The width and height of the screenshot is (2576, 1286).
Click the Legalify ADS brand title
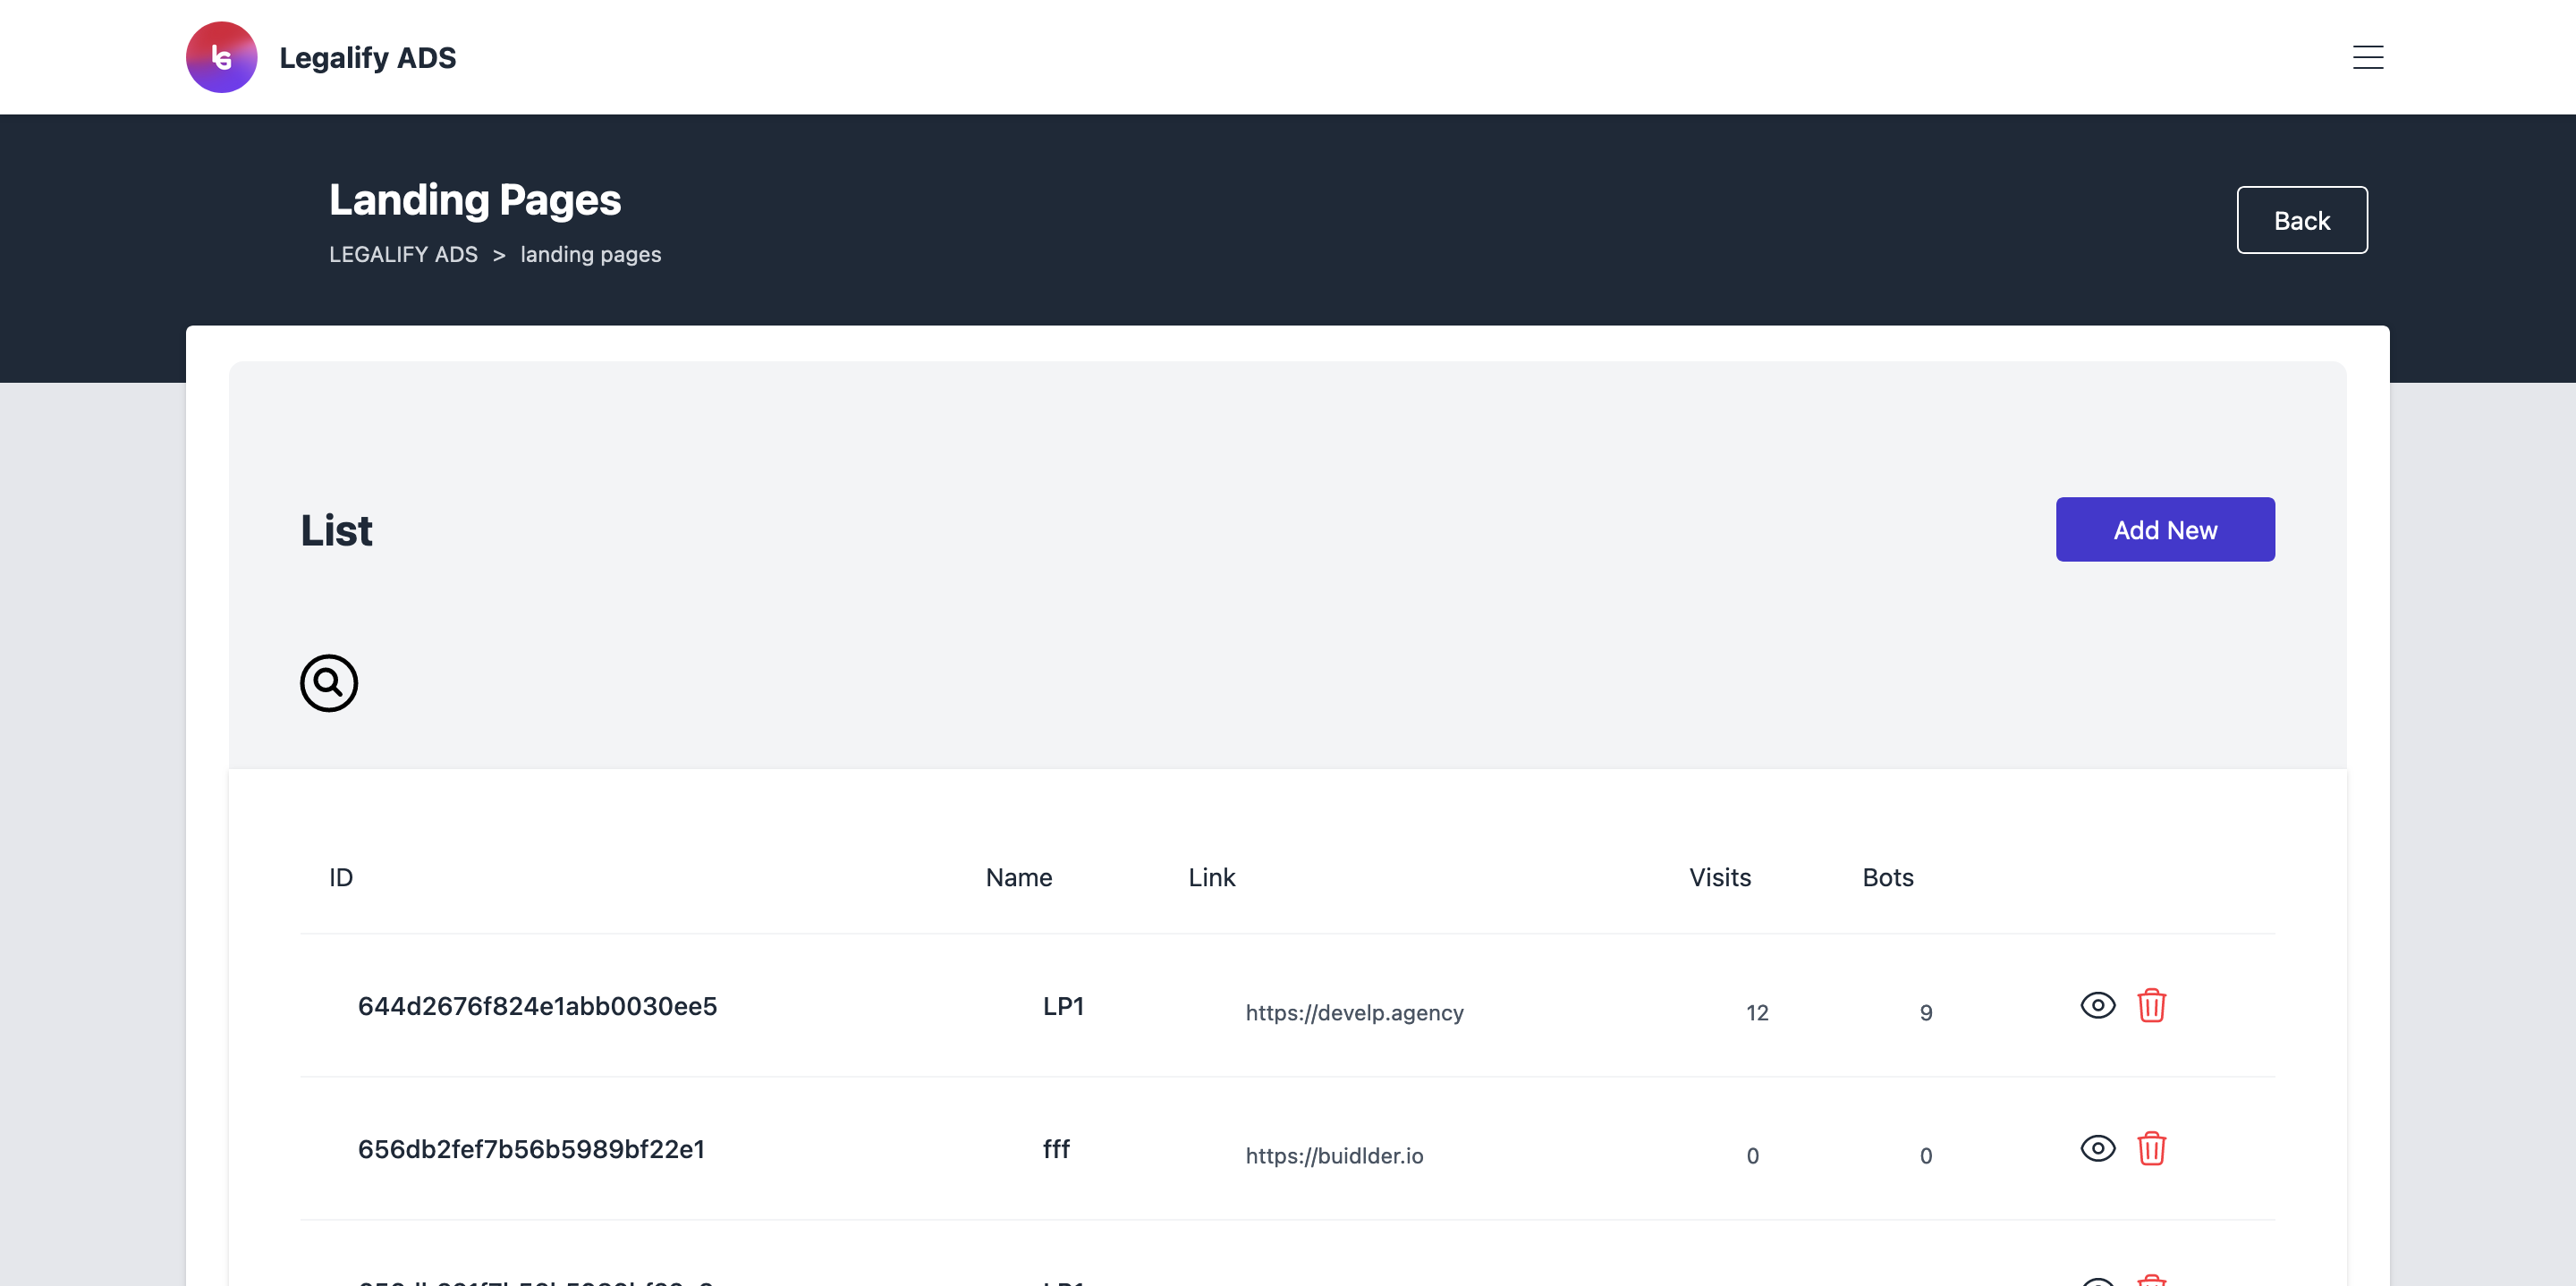point(367,57)
